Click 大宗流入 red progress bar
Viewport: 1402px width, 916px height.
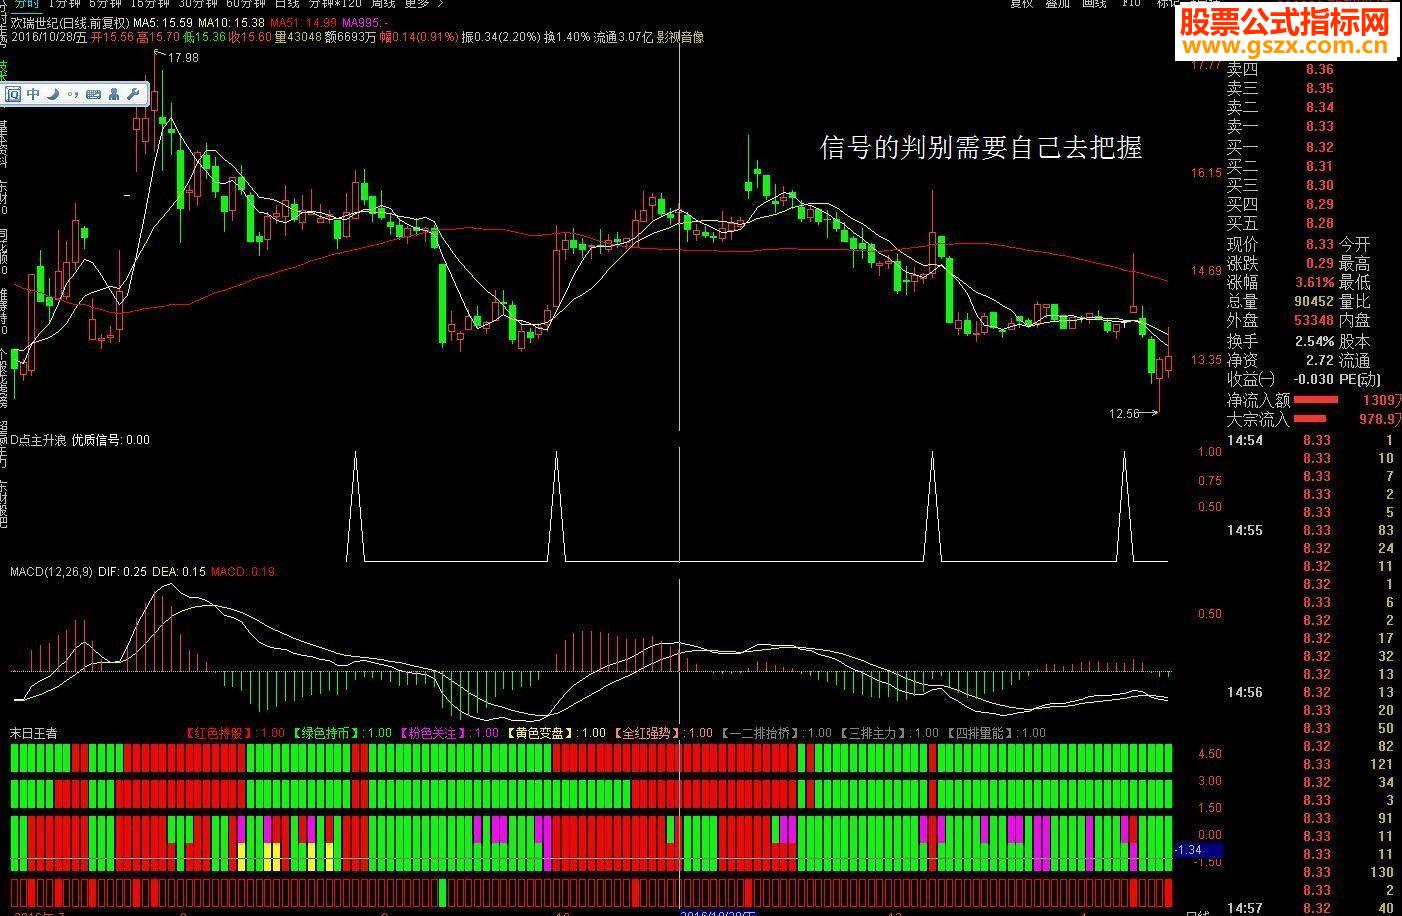tap(1310, 419)
